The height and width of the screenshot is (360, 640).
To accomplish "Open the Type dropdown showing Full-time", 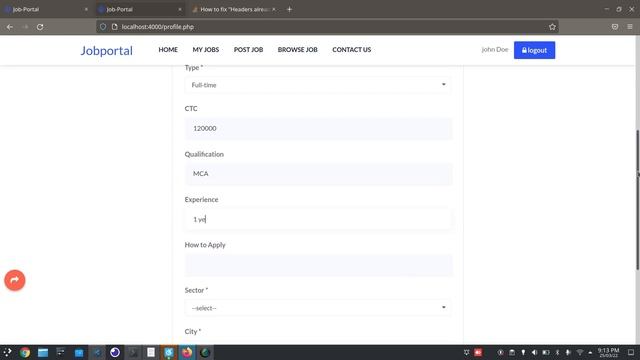I will [x=318, y=85].
